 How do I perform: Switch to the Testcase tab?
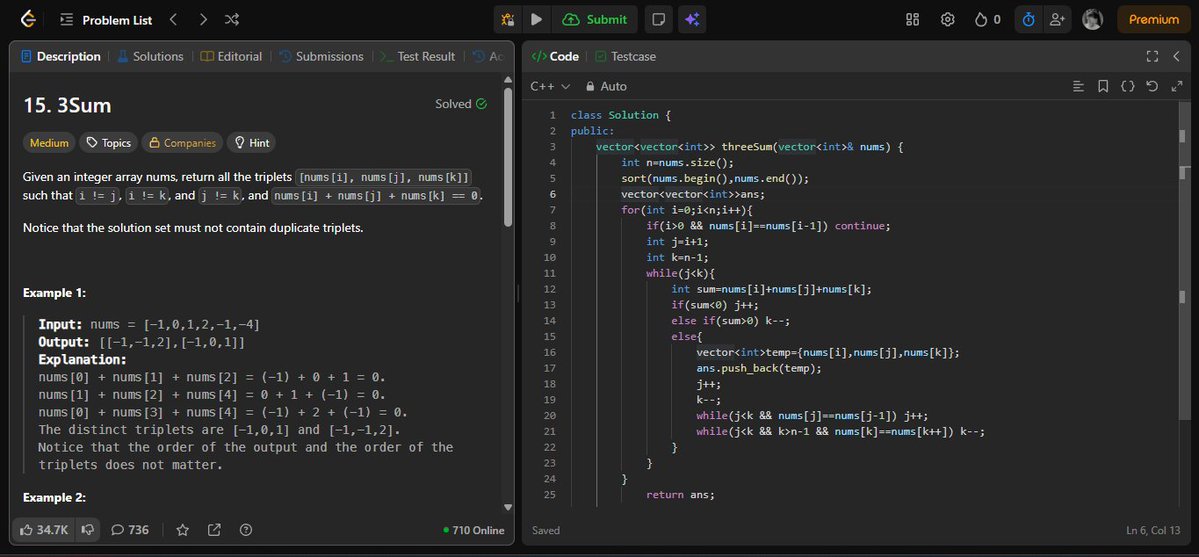(625, 57)
